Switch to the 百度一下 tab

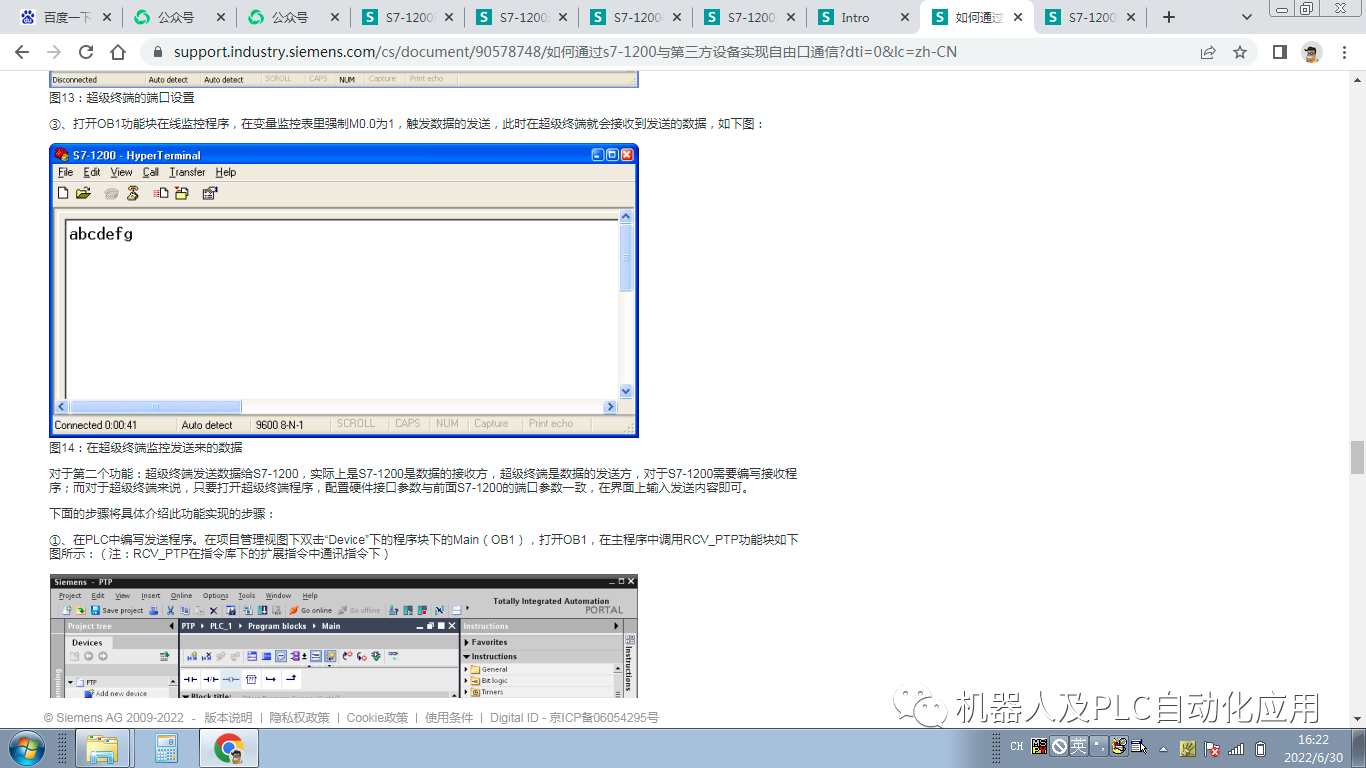[65, 17]
